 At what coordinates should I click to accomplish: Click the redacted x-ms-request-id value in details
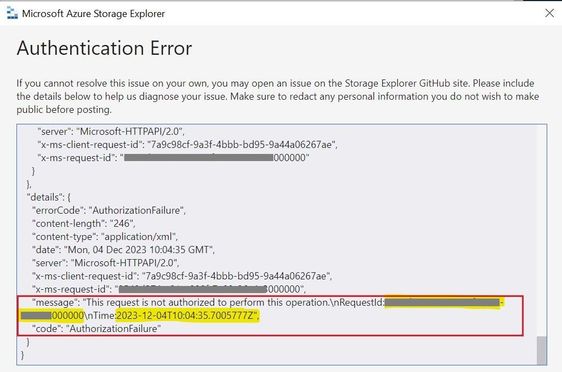(192, 289)
